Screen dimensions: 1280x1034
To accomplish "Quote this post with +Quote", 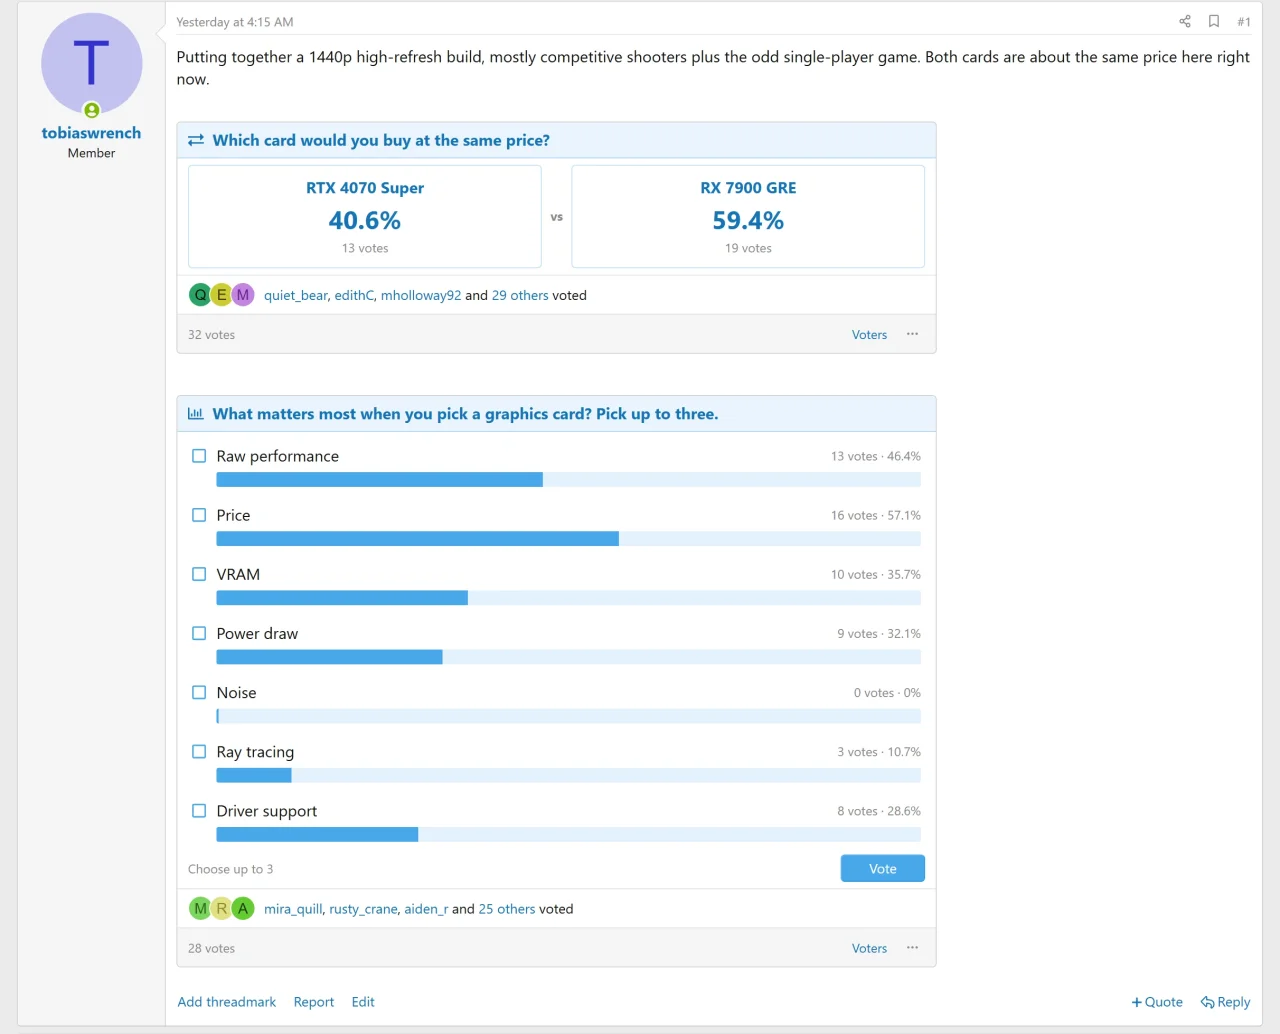I will pyautogui.click(x=1157, y=1002).
